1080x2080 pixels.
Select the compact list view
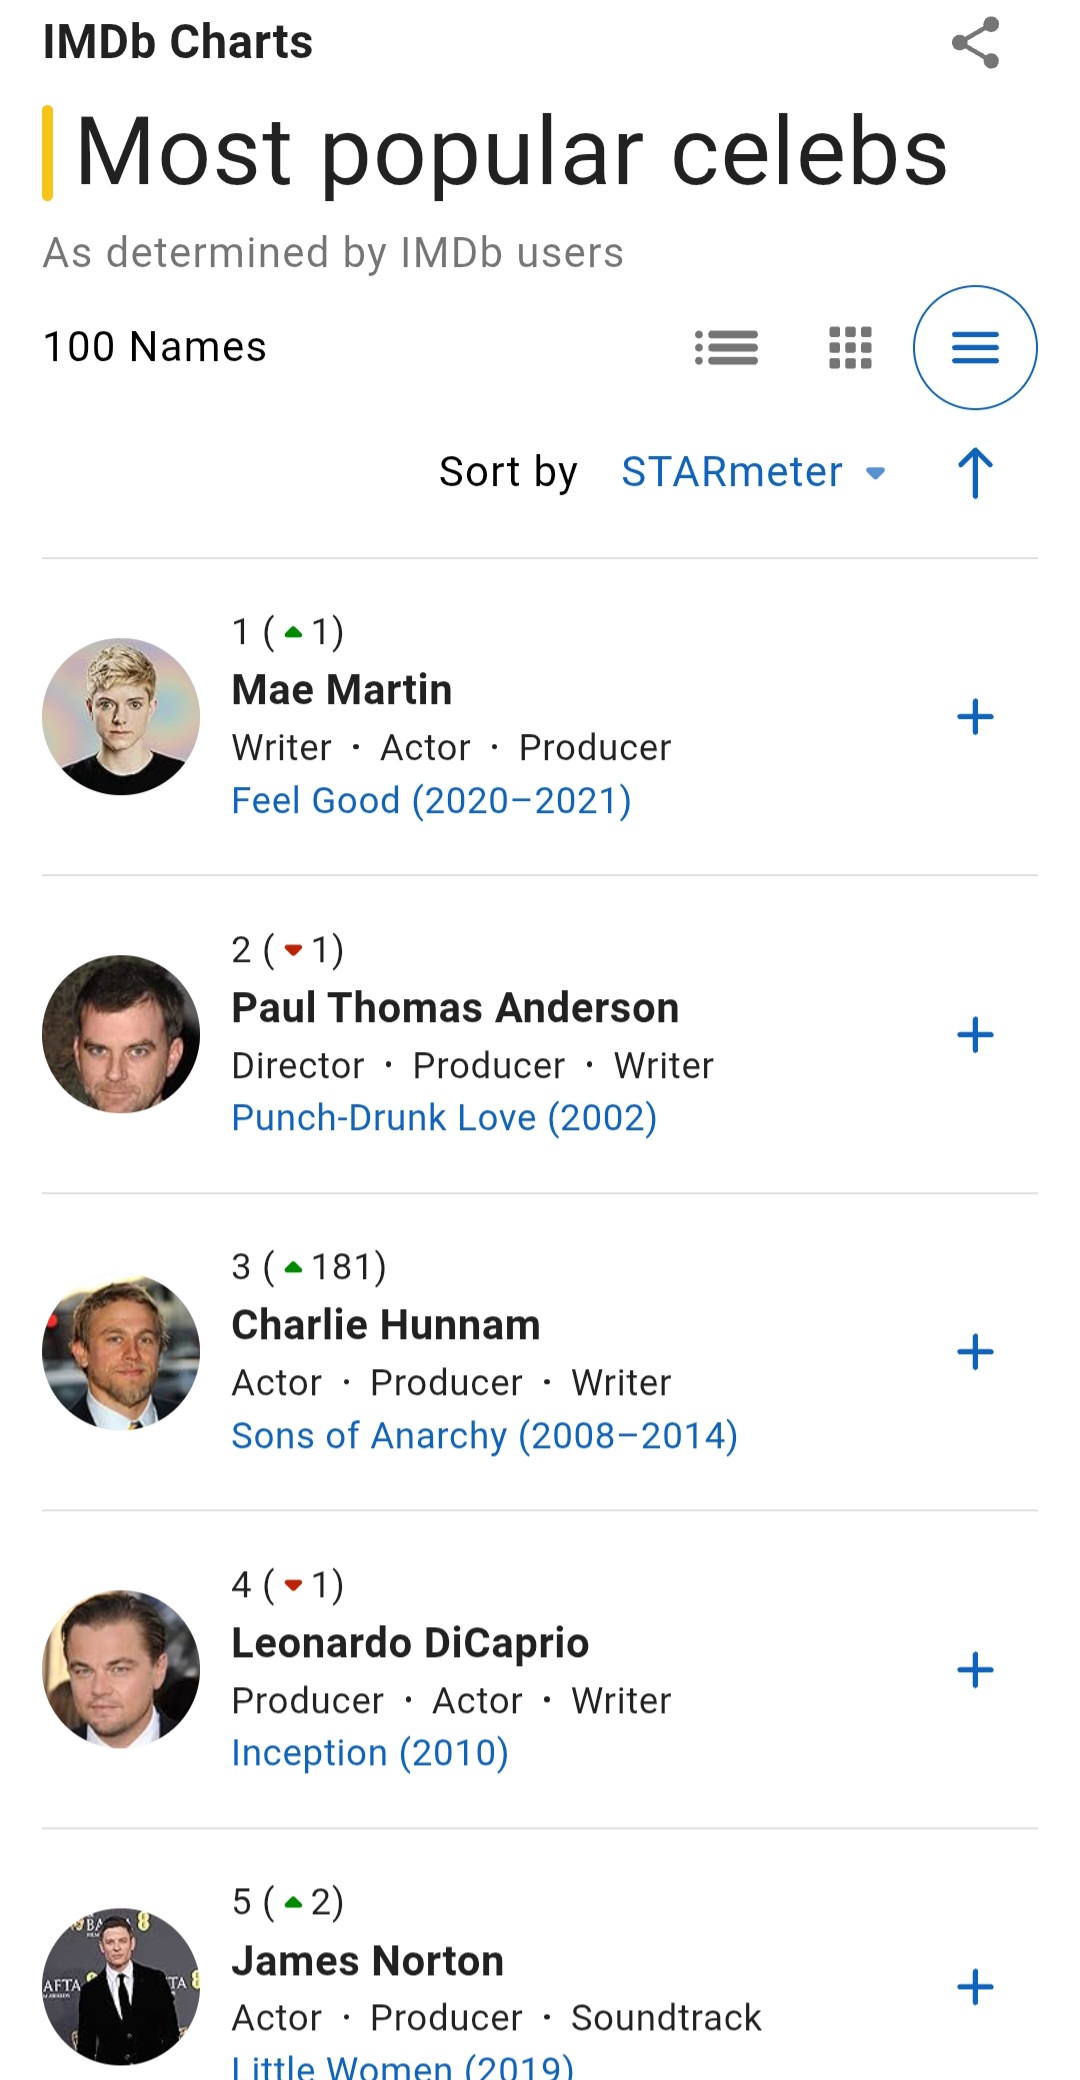[975, 348]
